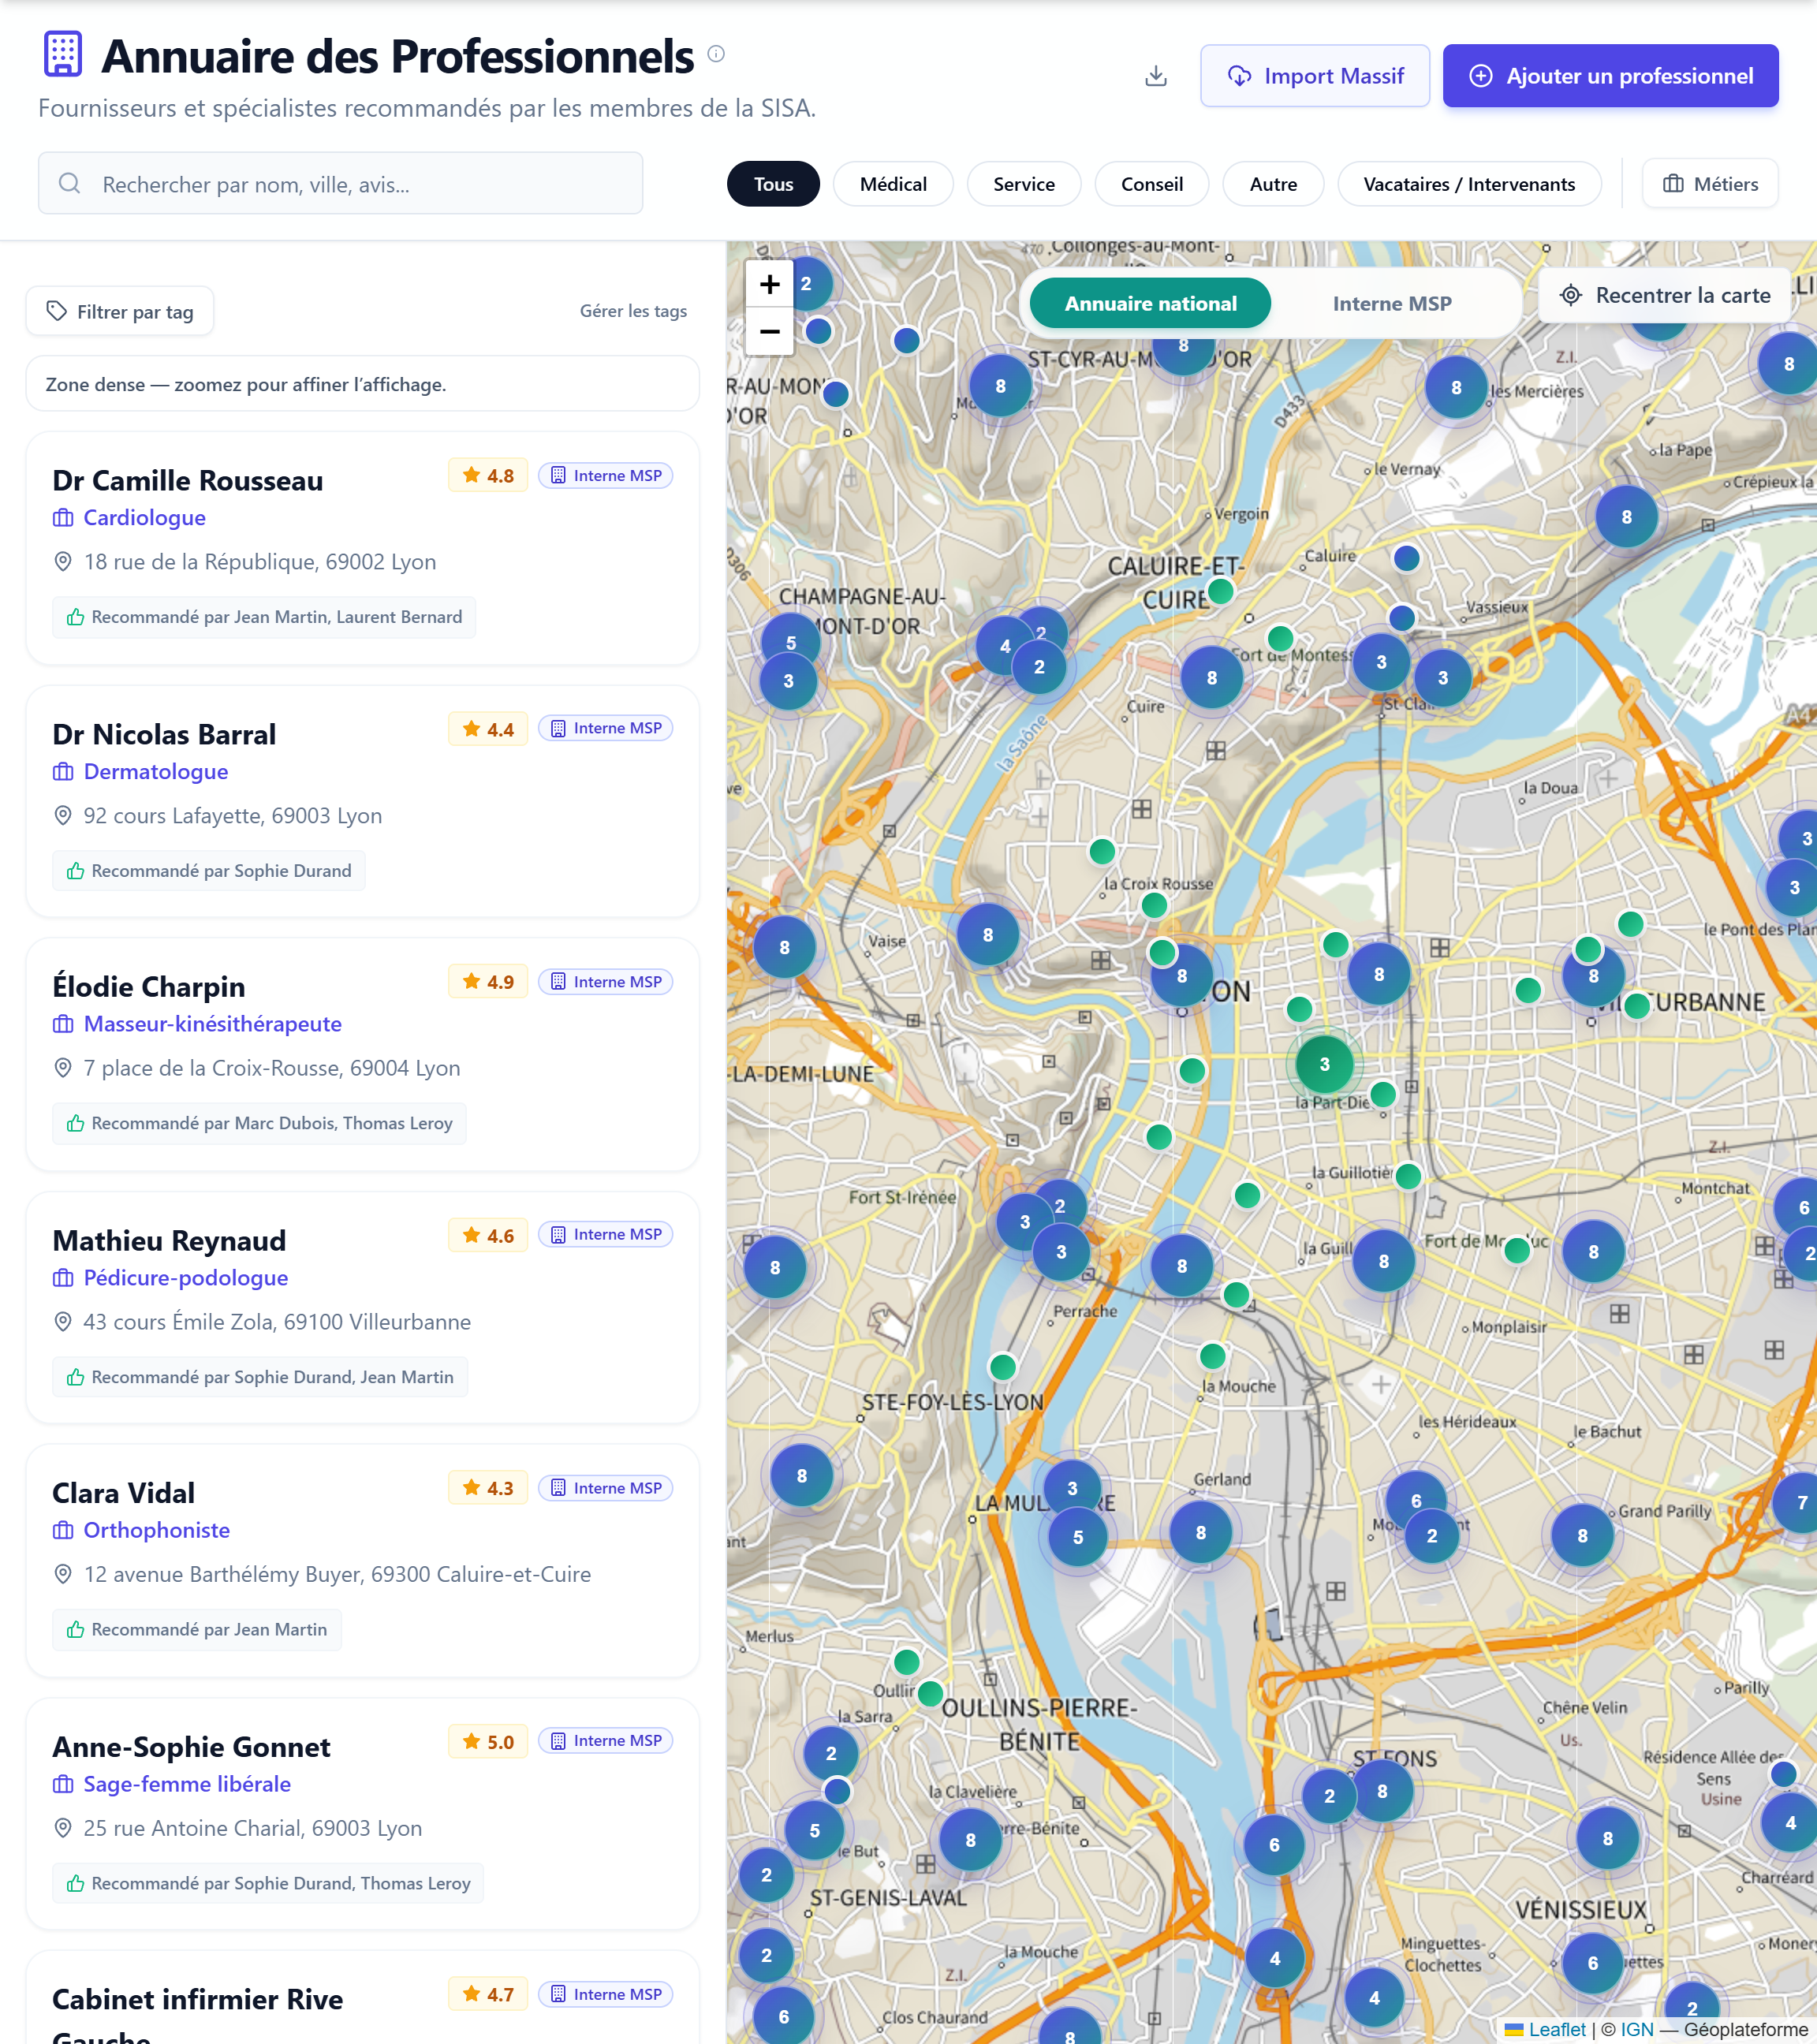Click the building icon next to the page title
1817x2044 pixels.
[63, 54]
